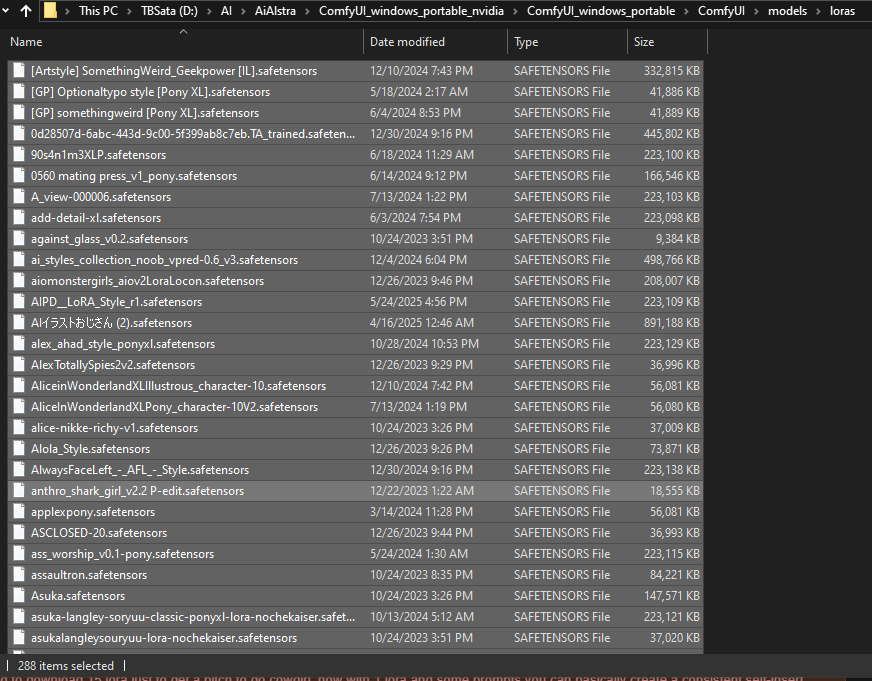872x681 pixels.
Task: Click date 5/24/2025 4:56 PM cell
Action: point(418,302)
